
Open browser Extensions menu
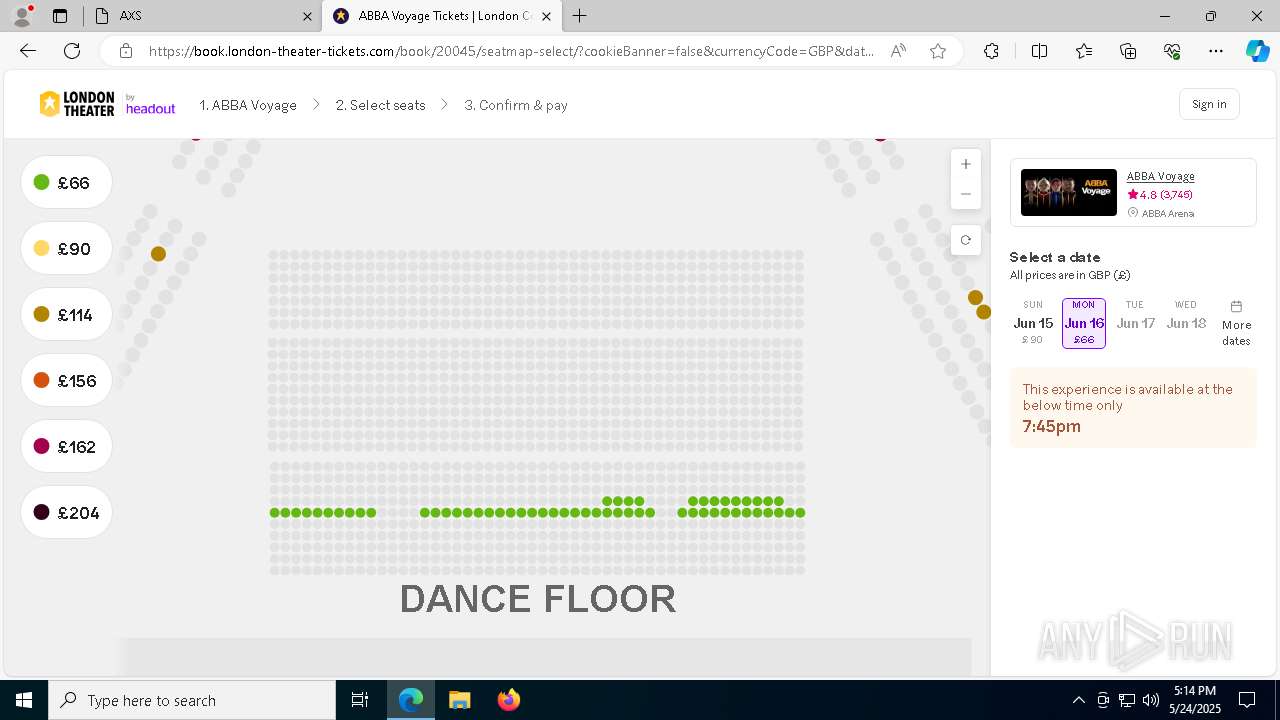[991, 51]
